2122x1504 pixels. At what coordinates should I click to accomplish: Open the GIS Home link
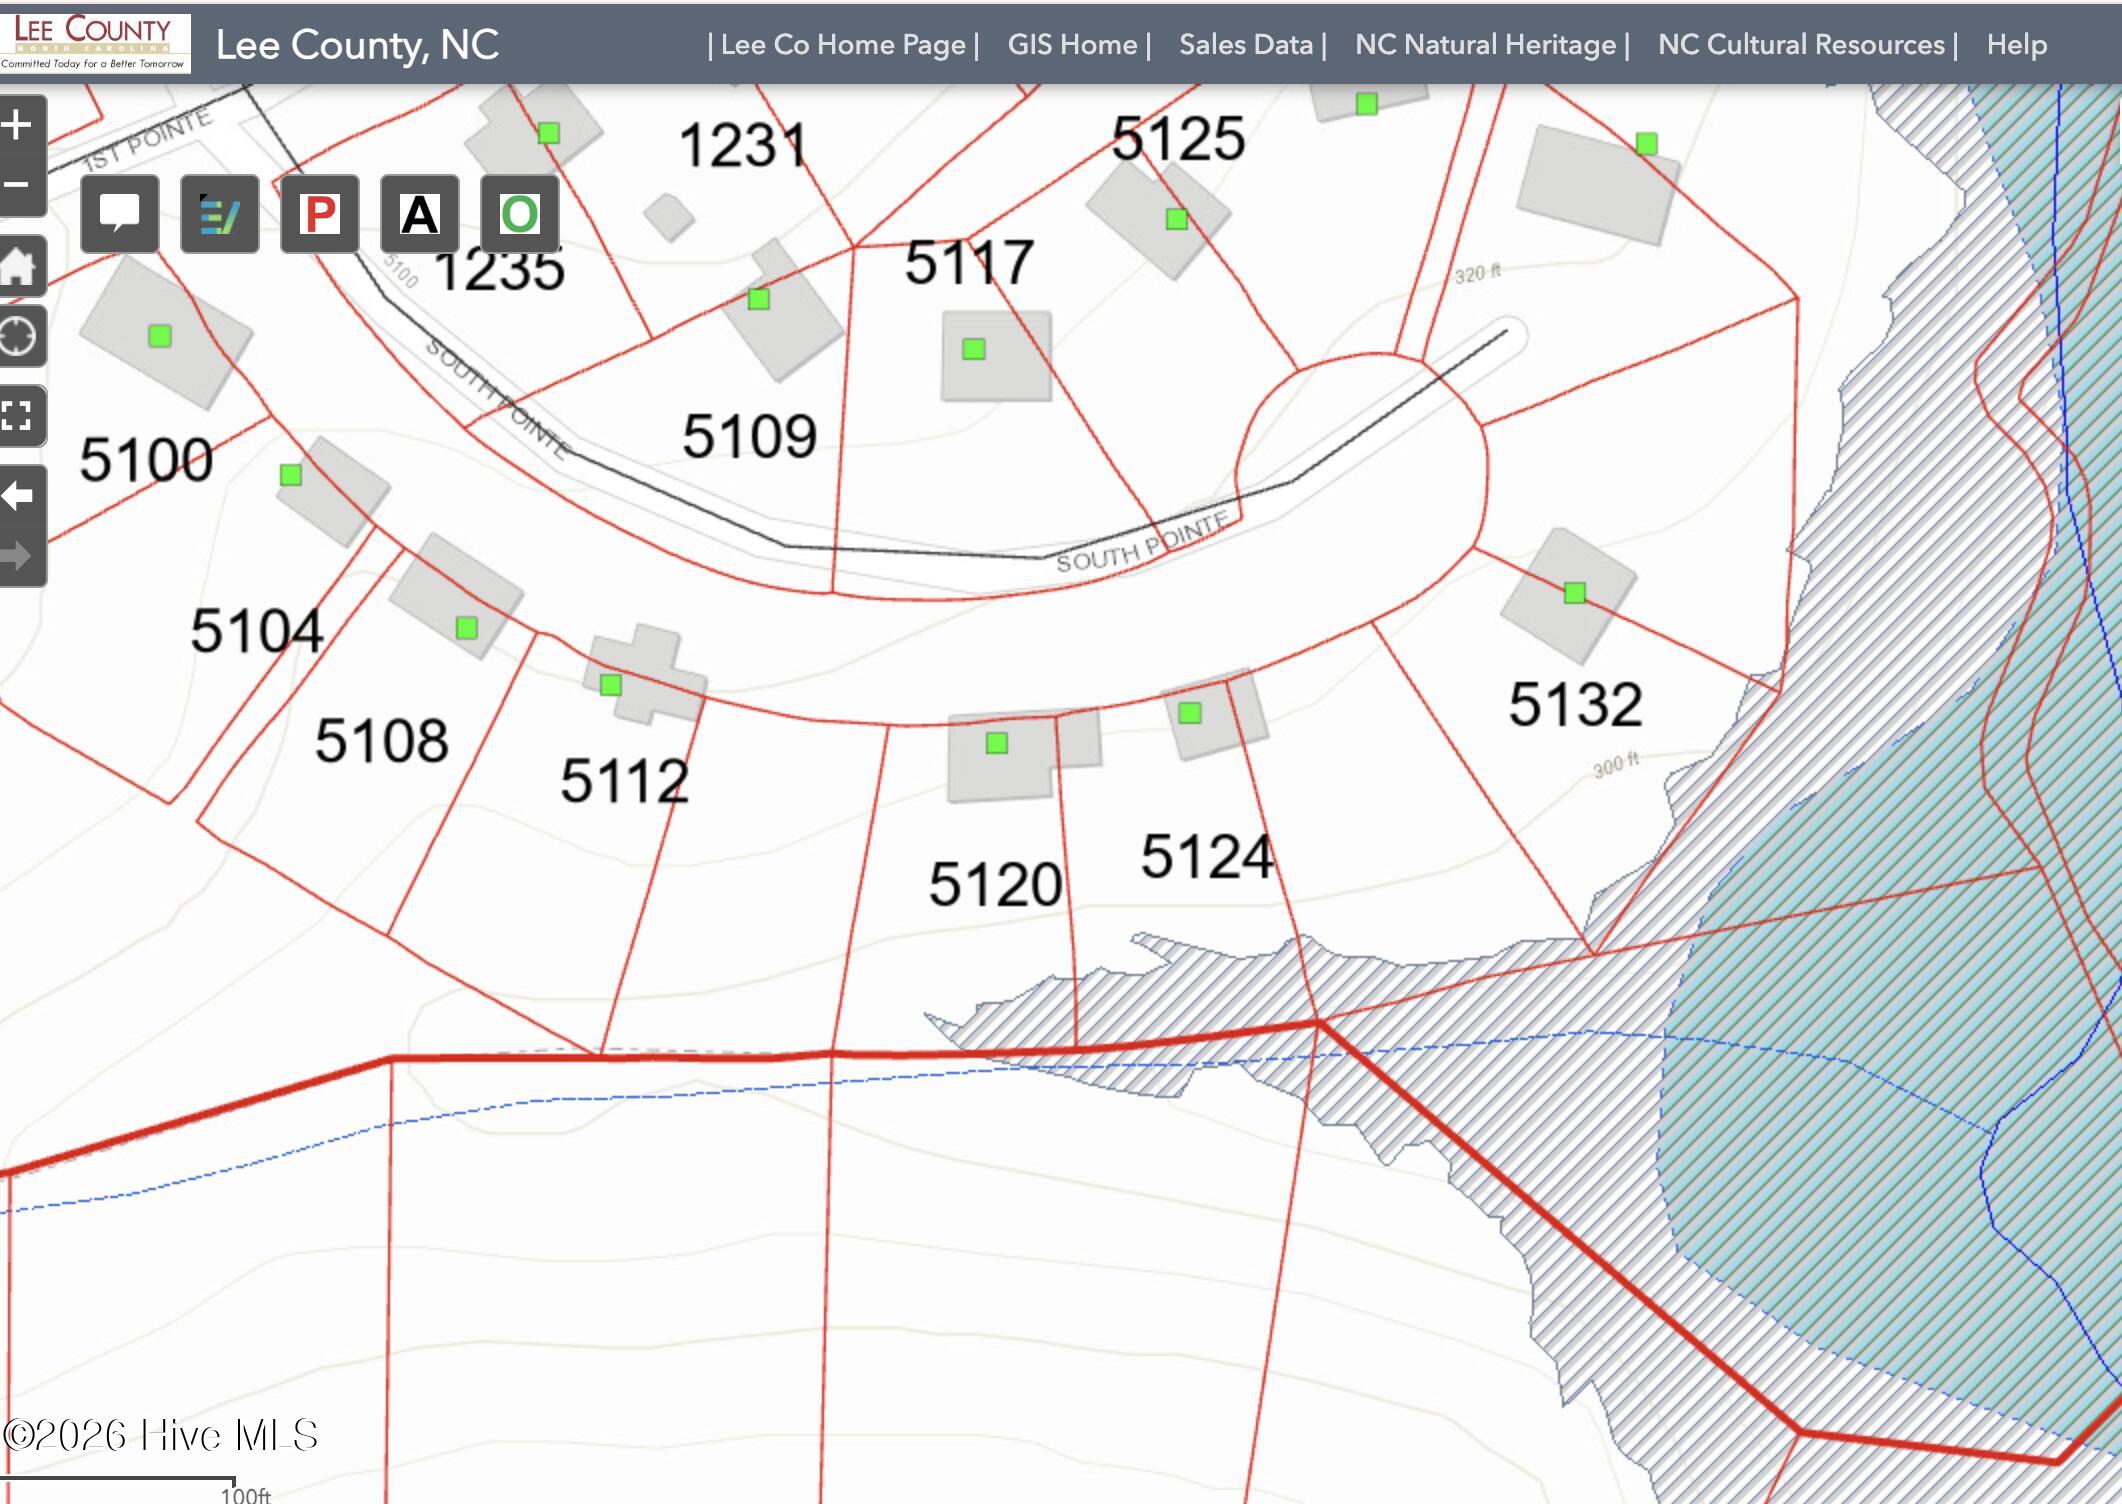[x=1072, y=45]
